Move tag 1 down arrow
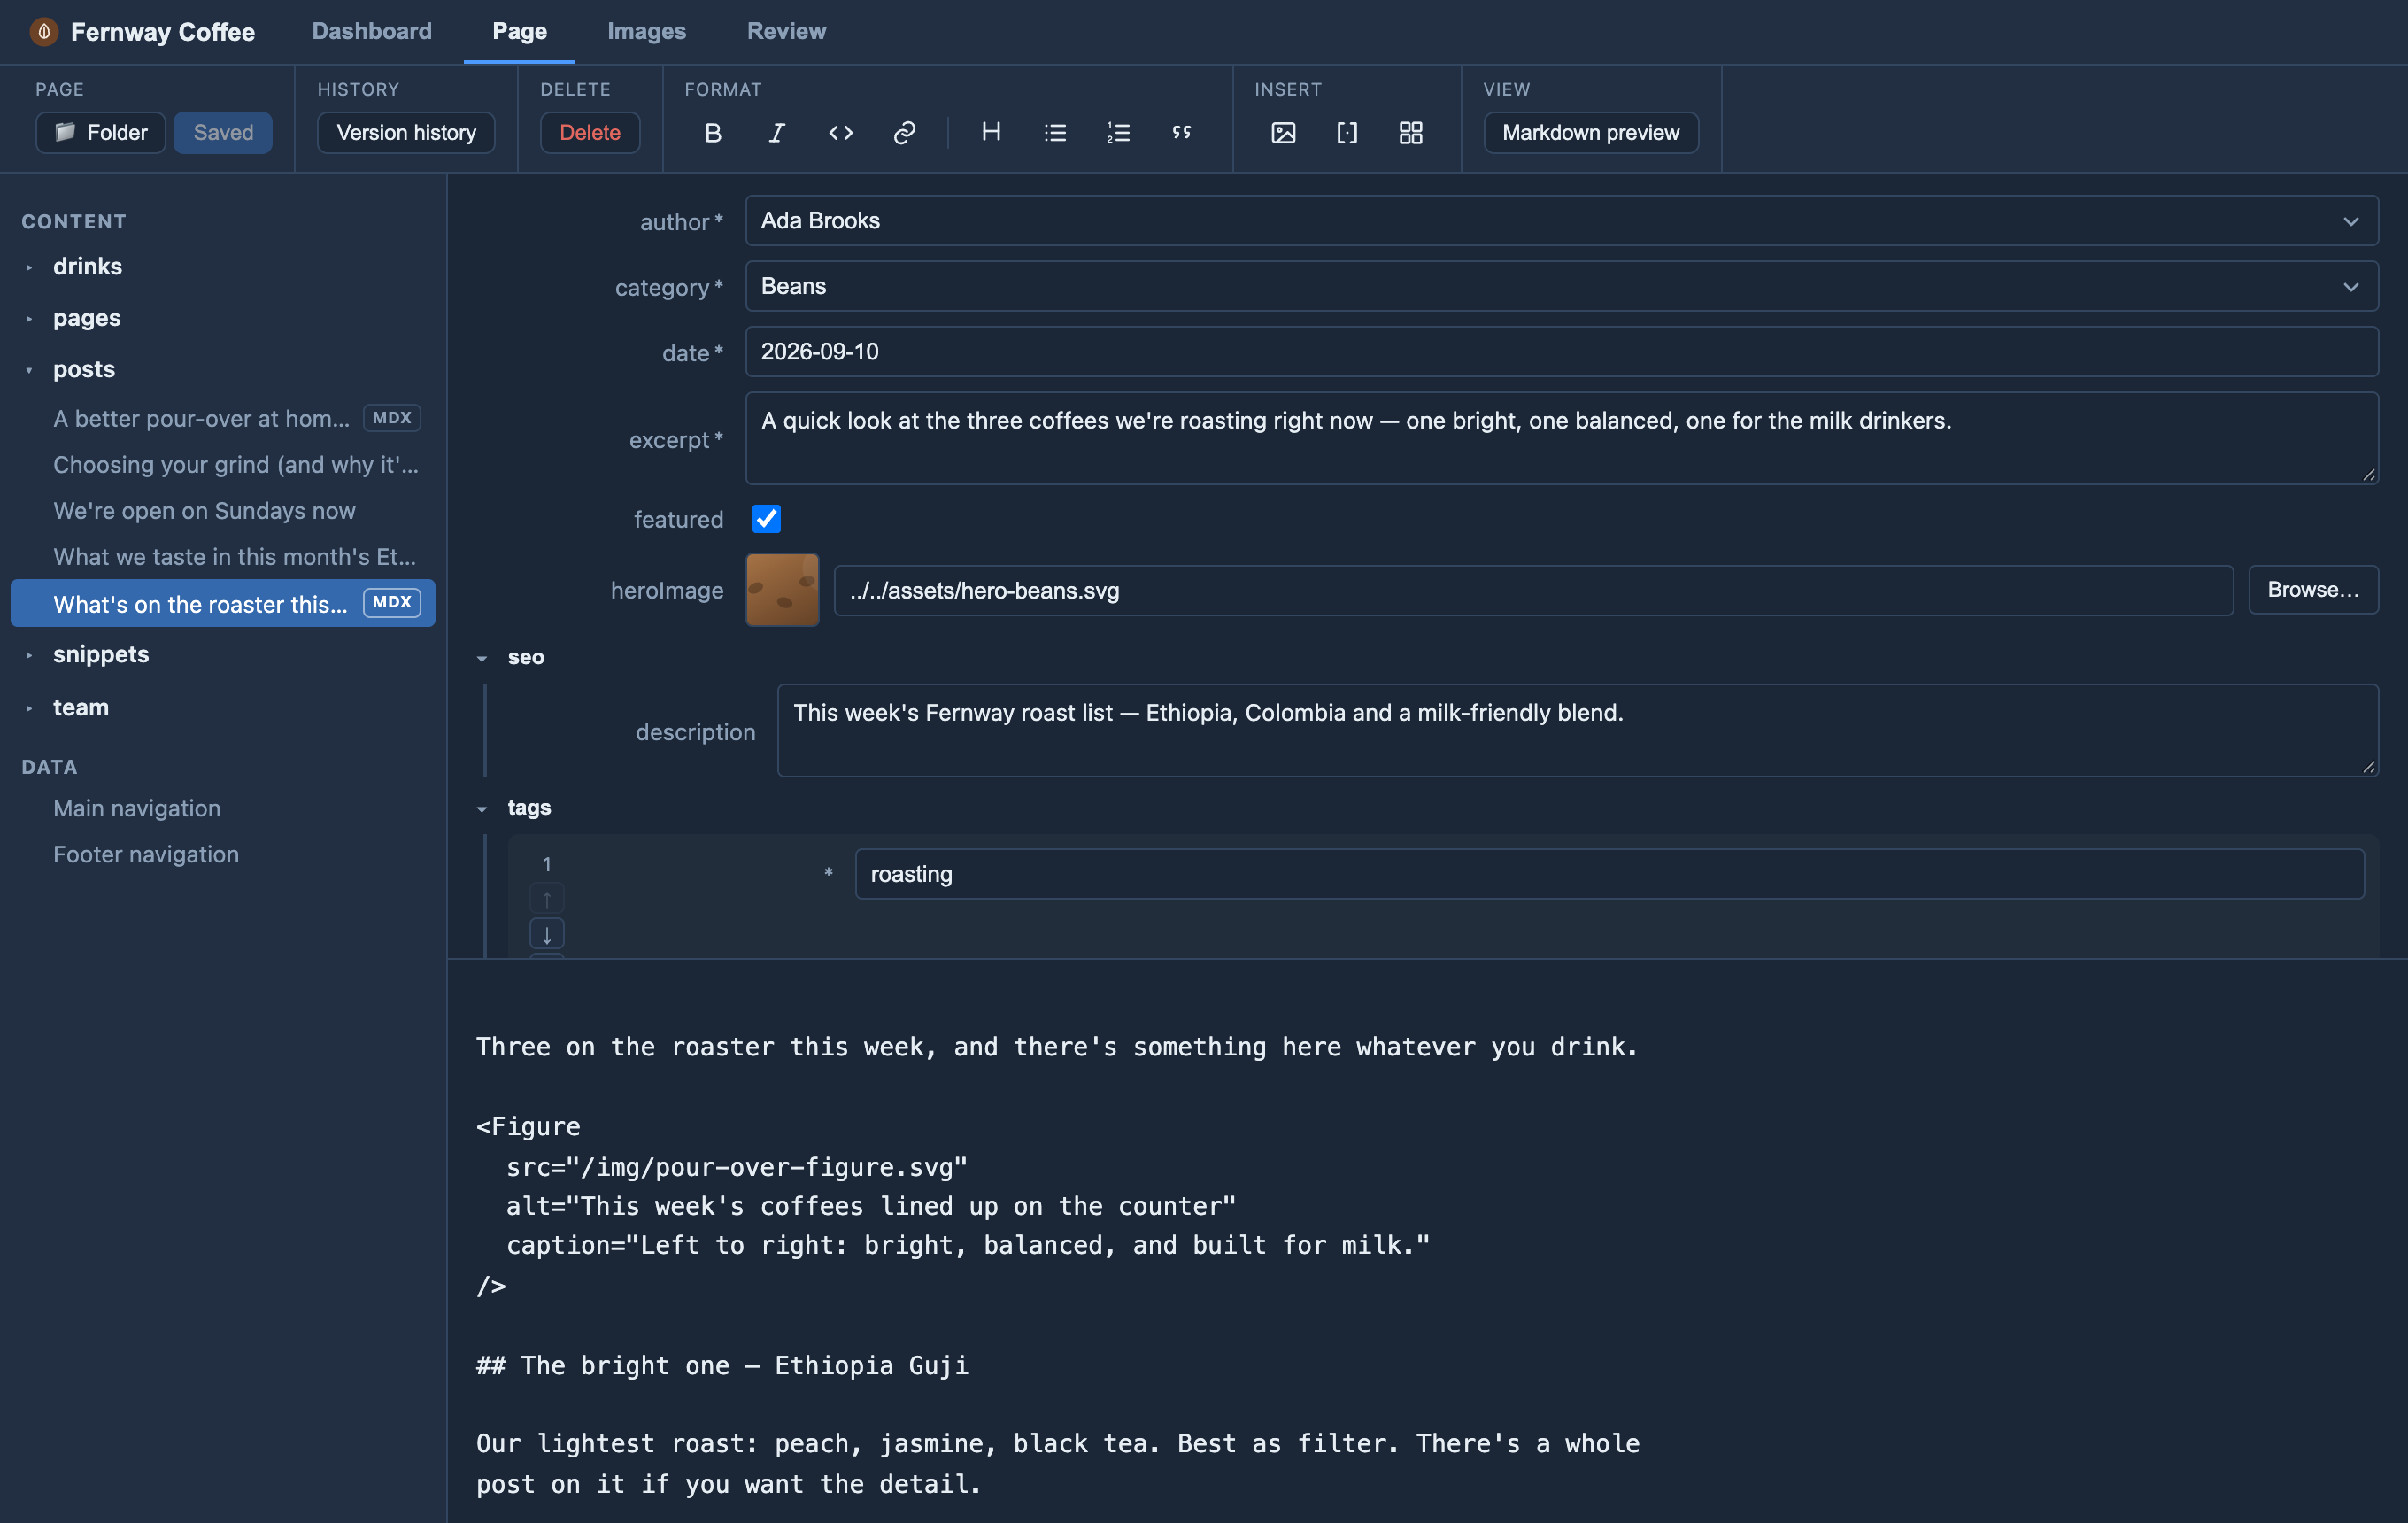 [x=547, y=934]
